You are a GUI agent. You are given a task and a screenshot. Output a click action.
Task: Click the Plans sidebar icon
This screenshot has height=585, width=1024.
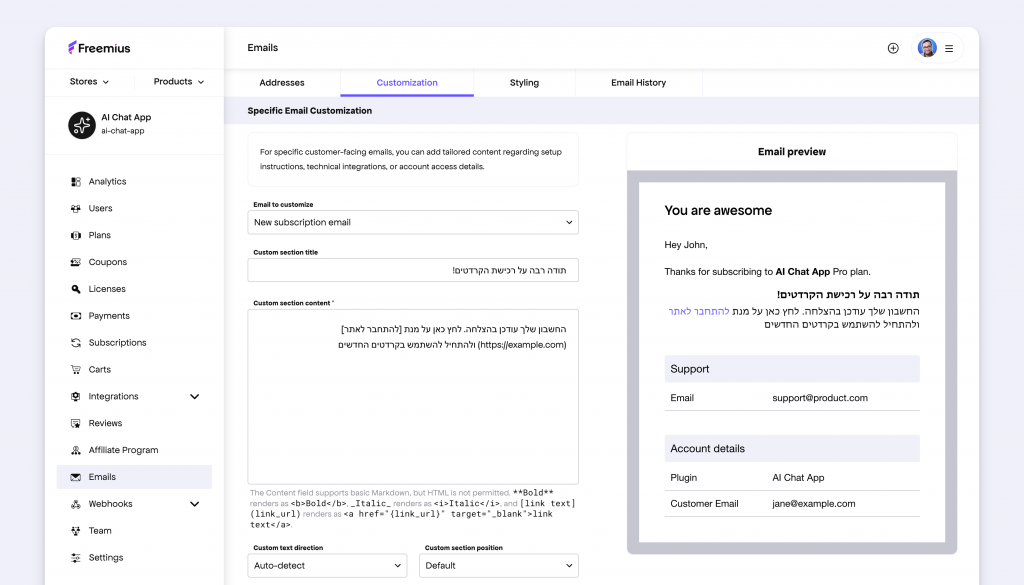pos(76,235)
